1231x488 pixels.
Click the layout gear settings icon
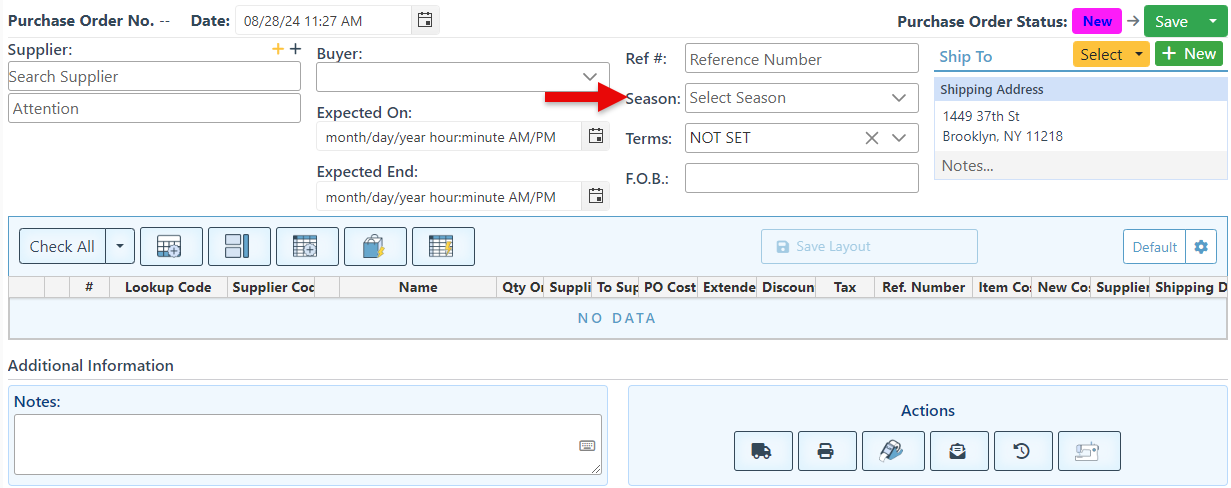(x=1201, y=247)
